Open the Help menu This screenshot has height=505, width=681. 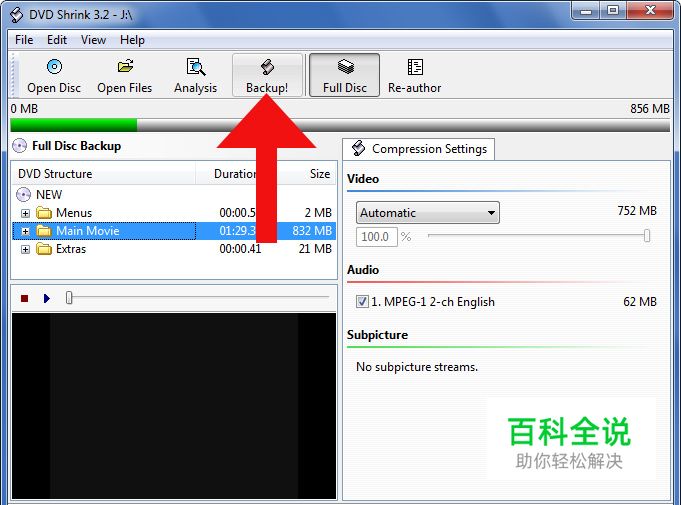(x=132, y=40)
